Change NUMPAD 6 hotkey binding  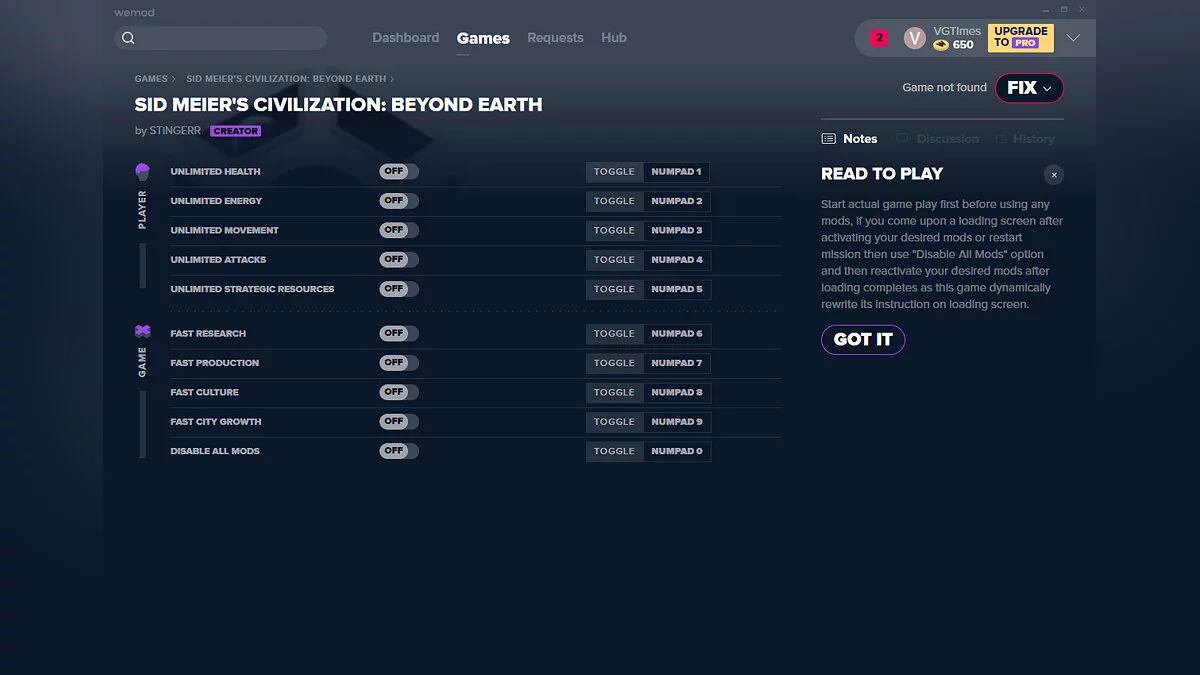677,333
